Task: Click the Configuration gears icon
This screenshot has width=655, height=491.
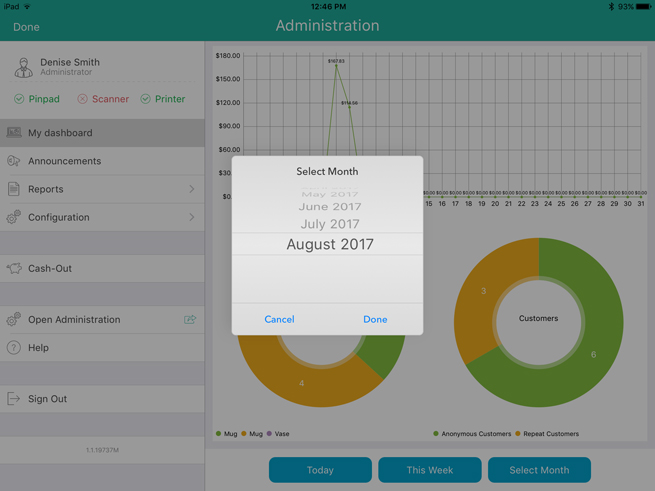Action: (x=14, y=217)
